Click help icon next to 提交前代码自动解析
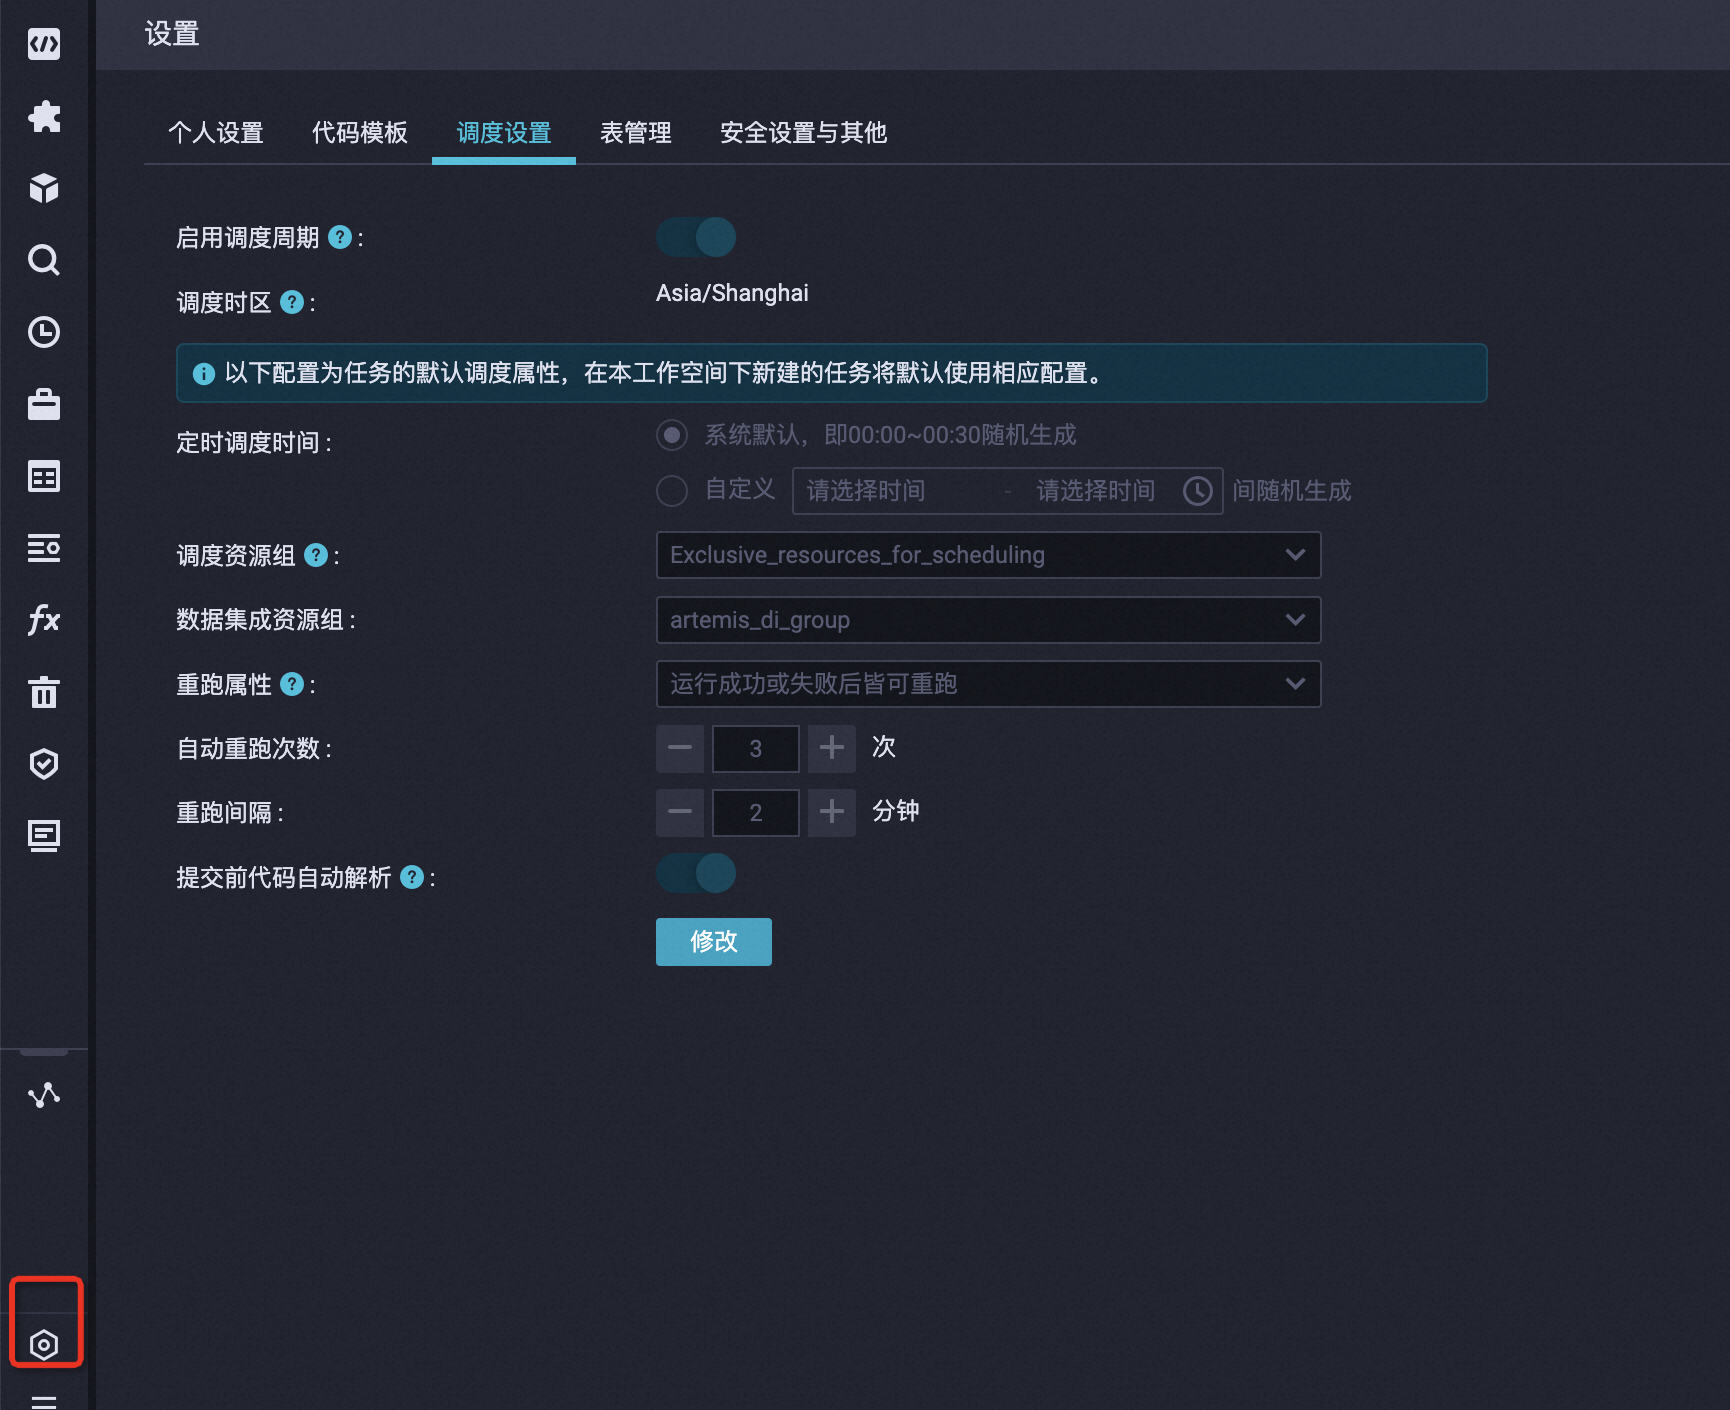This screenshot has height=1410, width=1730. (412, 877)
